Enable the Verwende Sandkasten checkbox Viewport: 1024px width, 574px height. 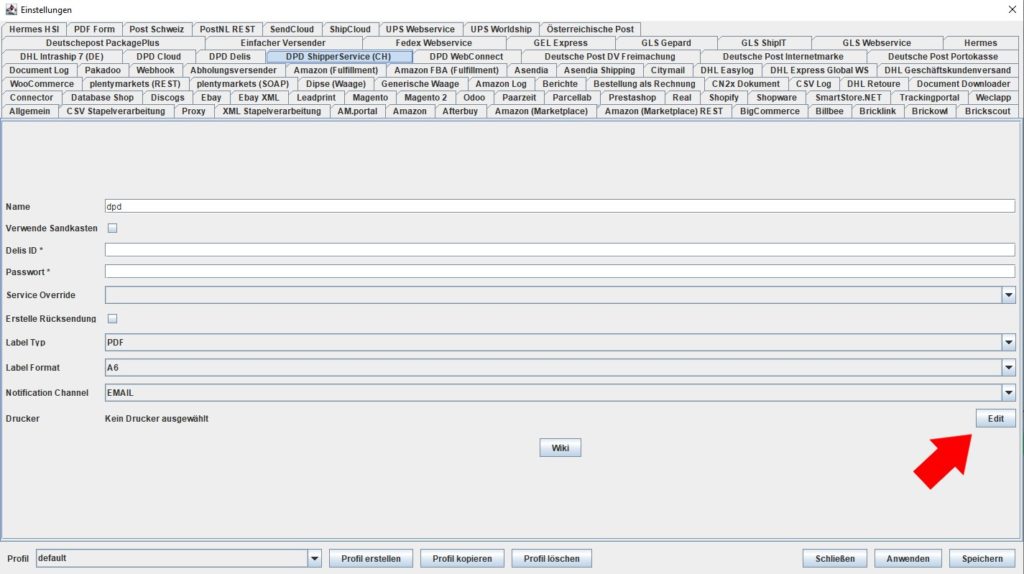pyautogui.click(x=112, y=228)
